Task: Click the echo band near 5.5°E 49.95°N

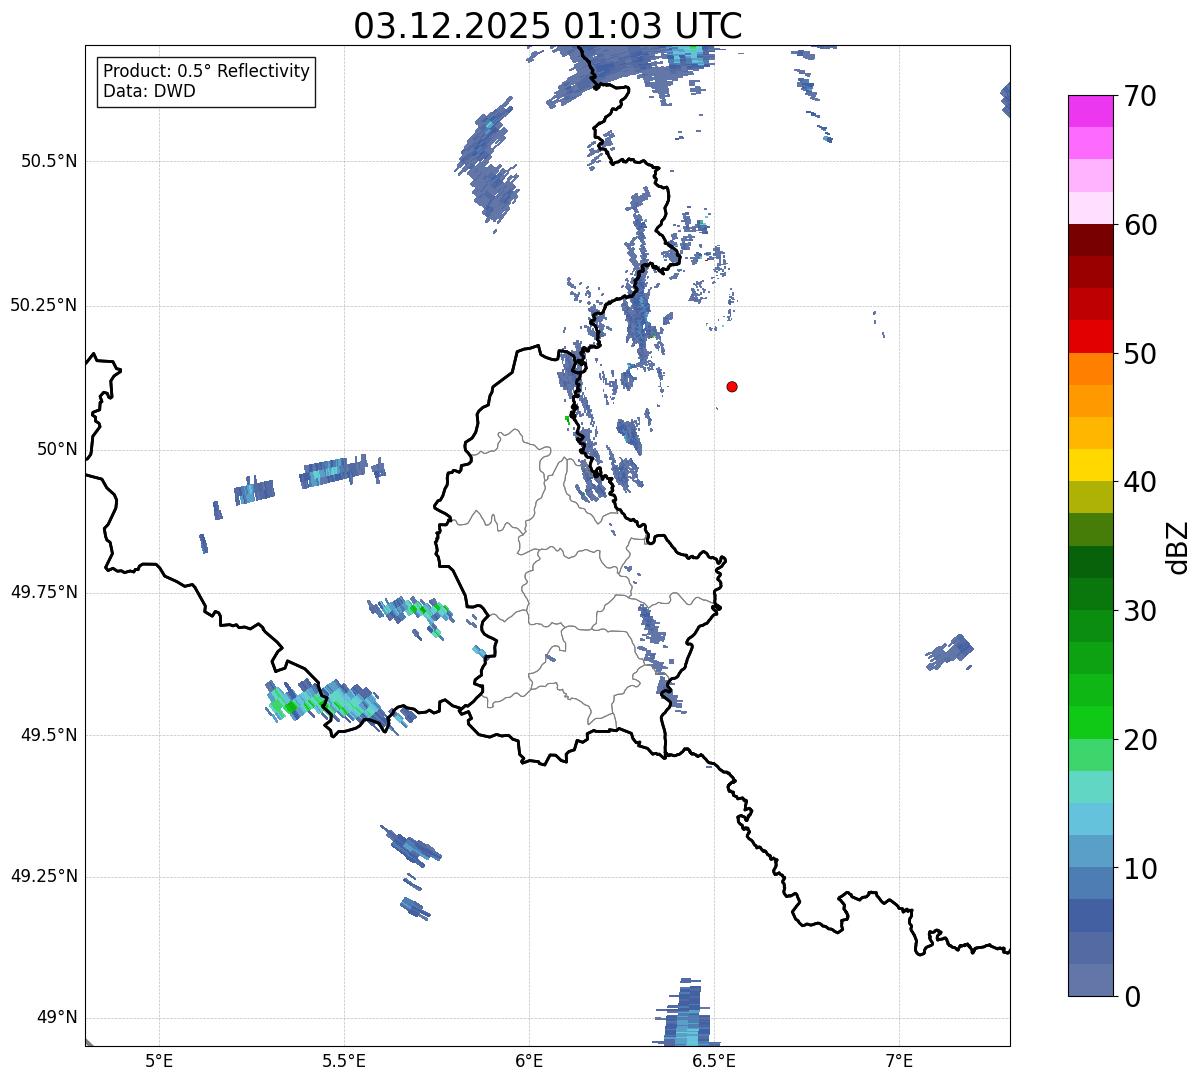Action: 342,471
